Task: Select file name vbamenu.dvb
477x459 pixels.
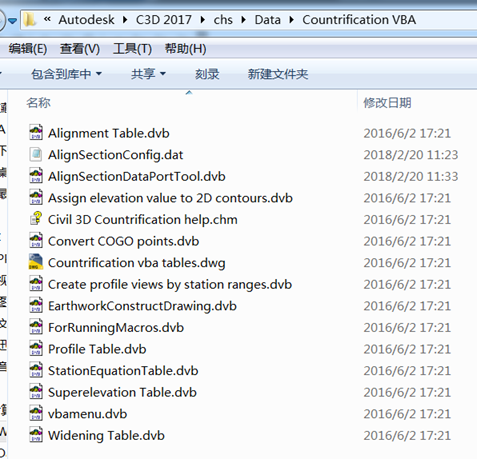Action: pyautogui.click(x=88, y=414)
